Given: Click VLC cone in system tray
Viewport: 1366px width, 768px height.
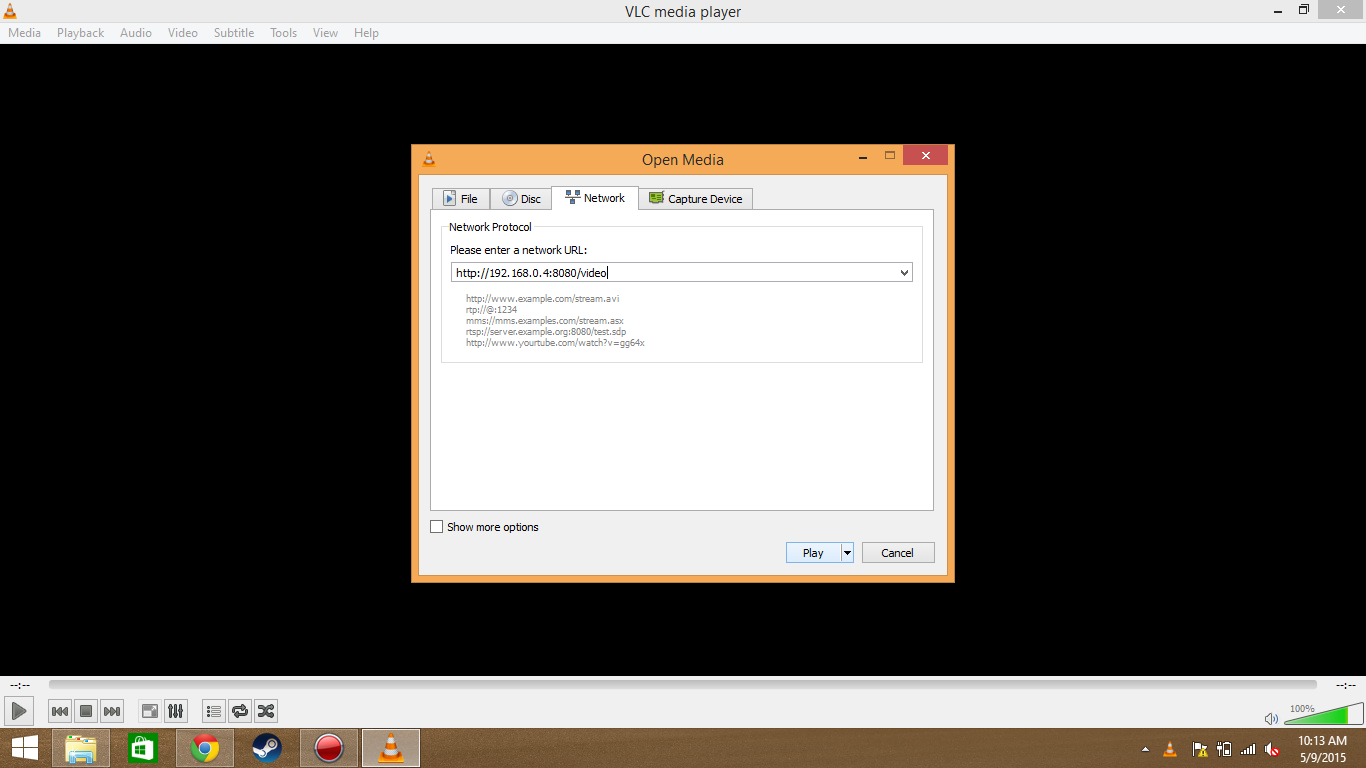Looking at the screenshot, I should tap(1170, 749).
